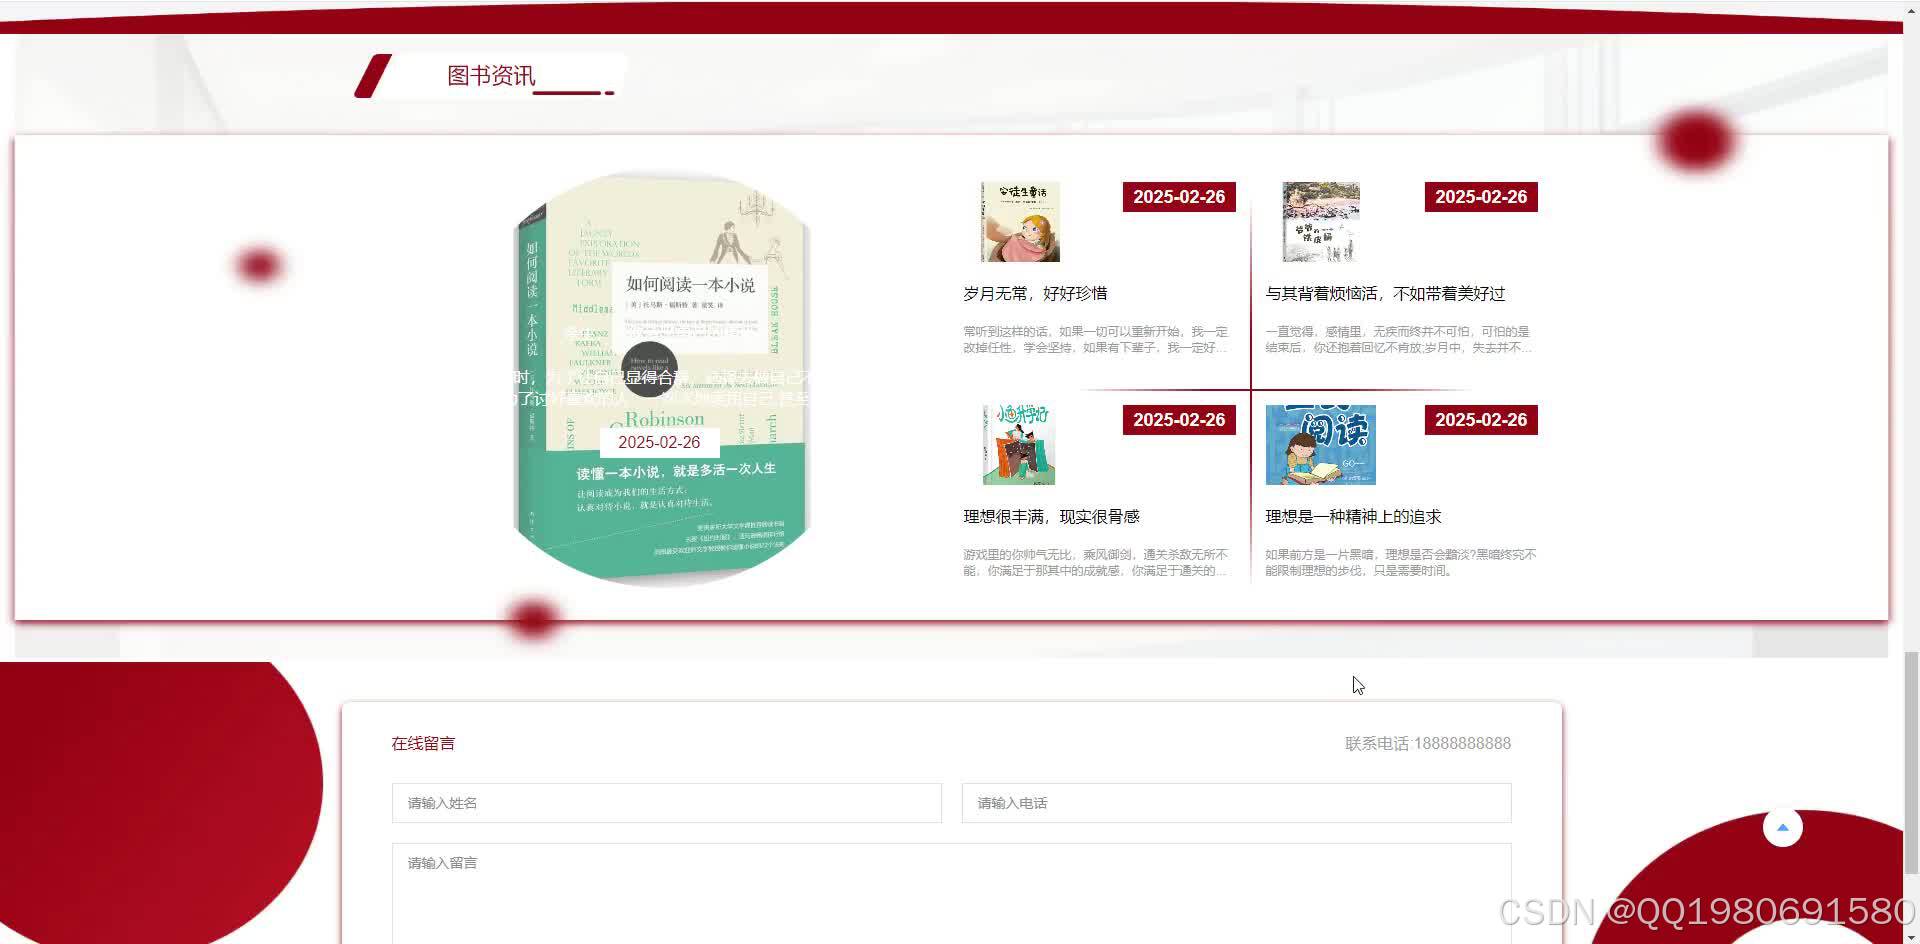Click the 图书资讯 section heading
The width and height of the screenshot is (1920, 944).
[491, 74]
